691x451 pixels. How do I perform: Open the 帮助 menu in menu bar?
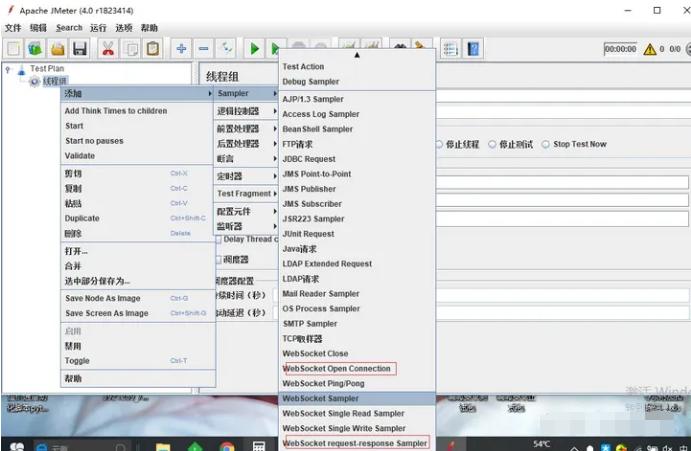point(149,28)
